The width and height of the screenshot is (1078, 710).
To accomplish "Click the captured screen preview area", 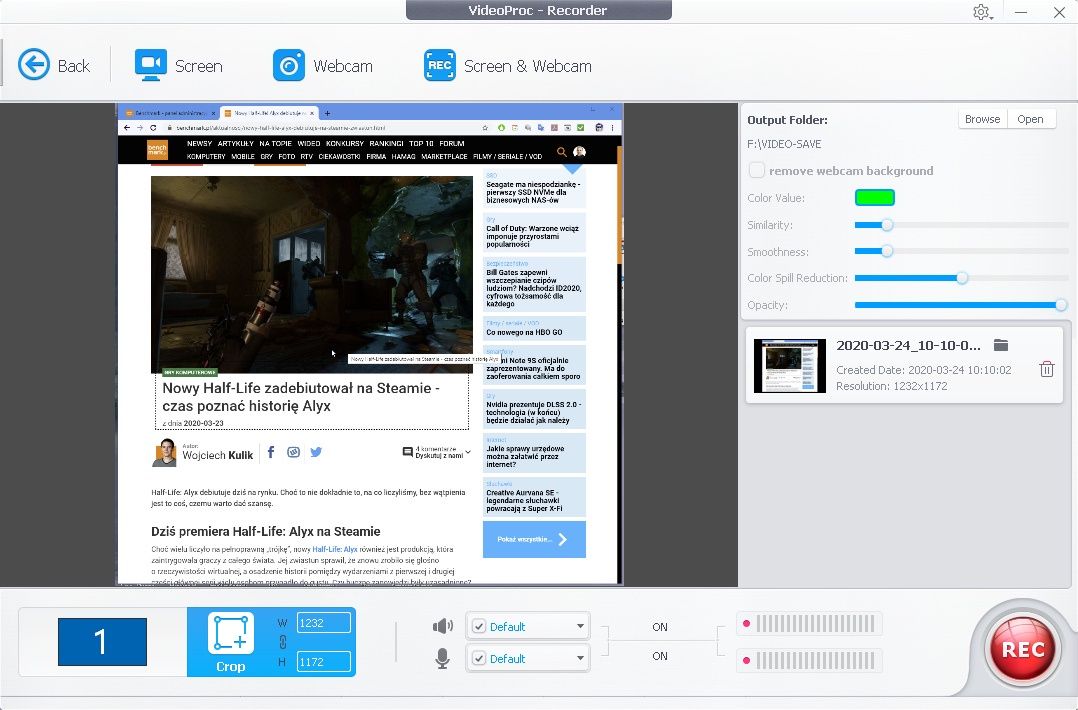I will pyautogui.click(x=370, y=344).
